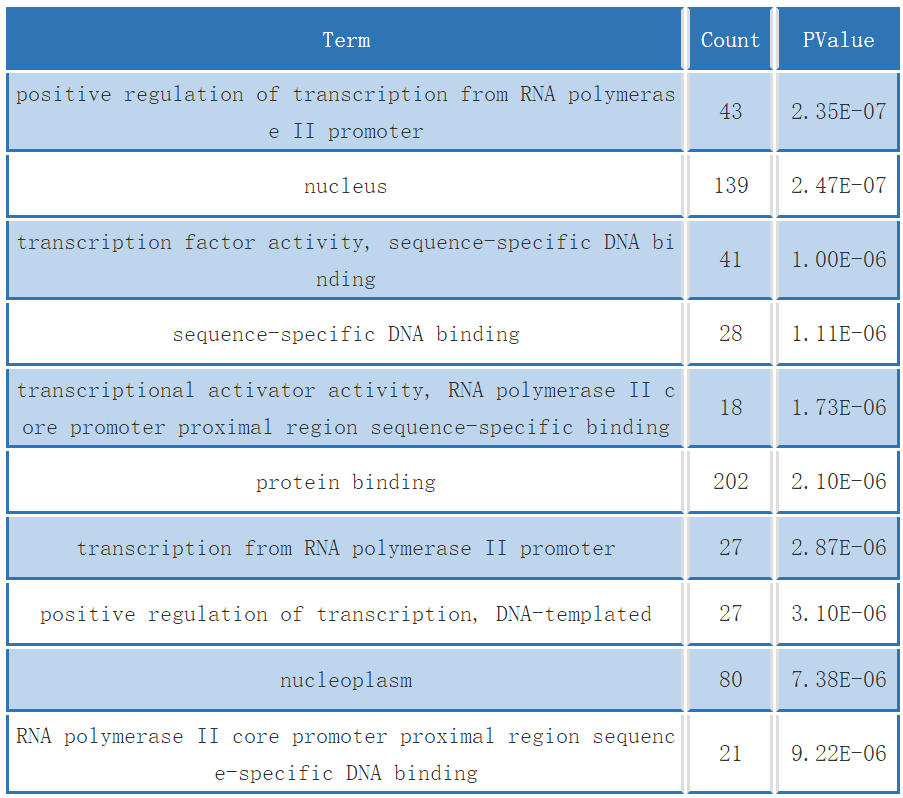The image size is (903, 798).
Task: Click transcription from RNA polymerase II promoter cell
Action: point(345,547)
